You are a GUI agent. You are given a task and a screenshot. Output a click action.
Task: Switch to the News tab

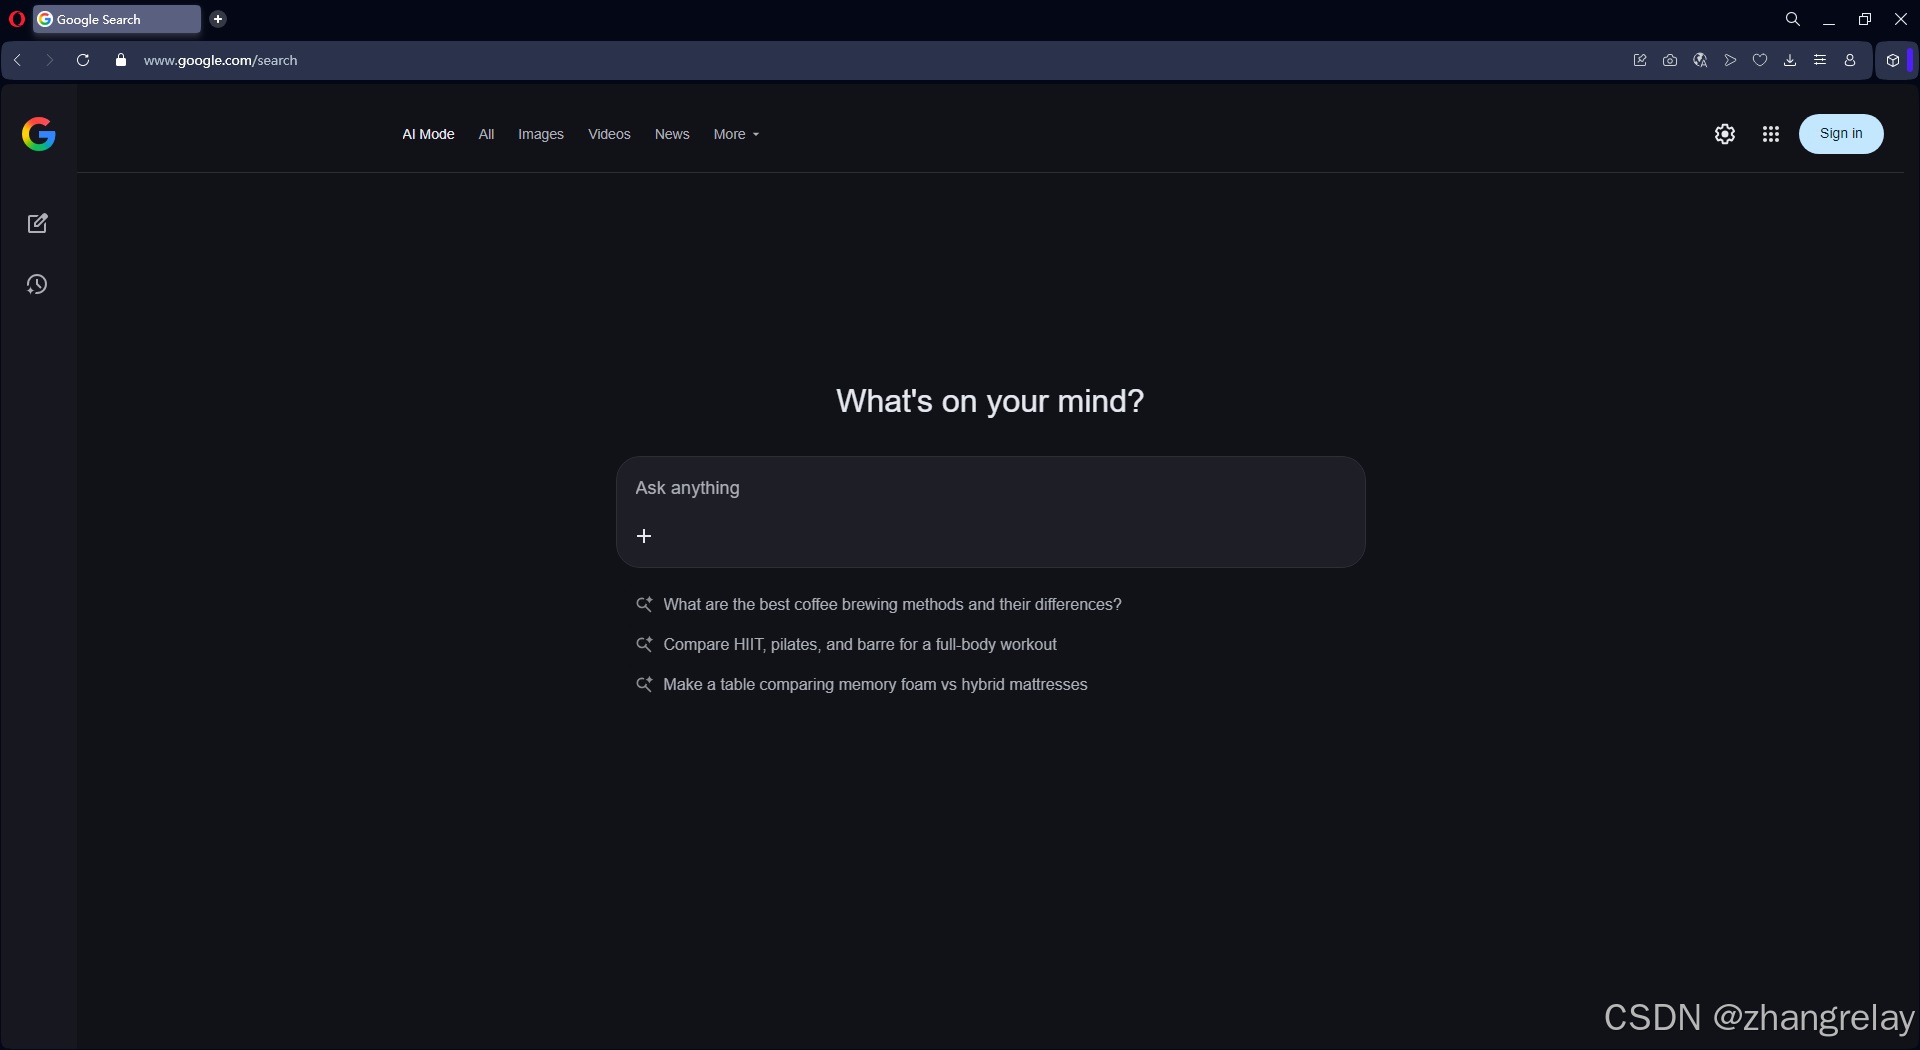pyautogui.click(x=672, y=134)
